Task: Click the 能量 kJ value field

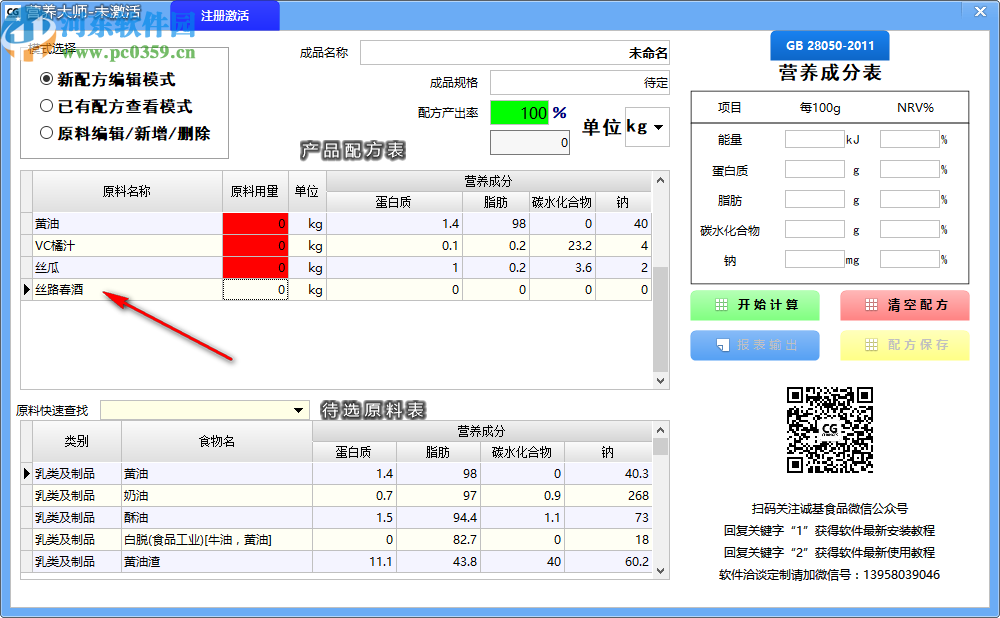Action: (x=814, y=139)
